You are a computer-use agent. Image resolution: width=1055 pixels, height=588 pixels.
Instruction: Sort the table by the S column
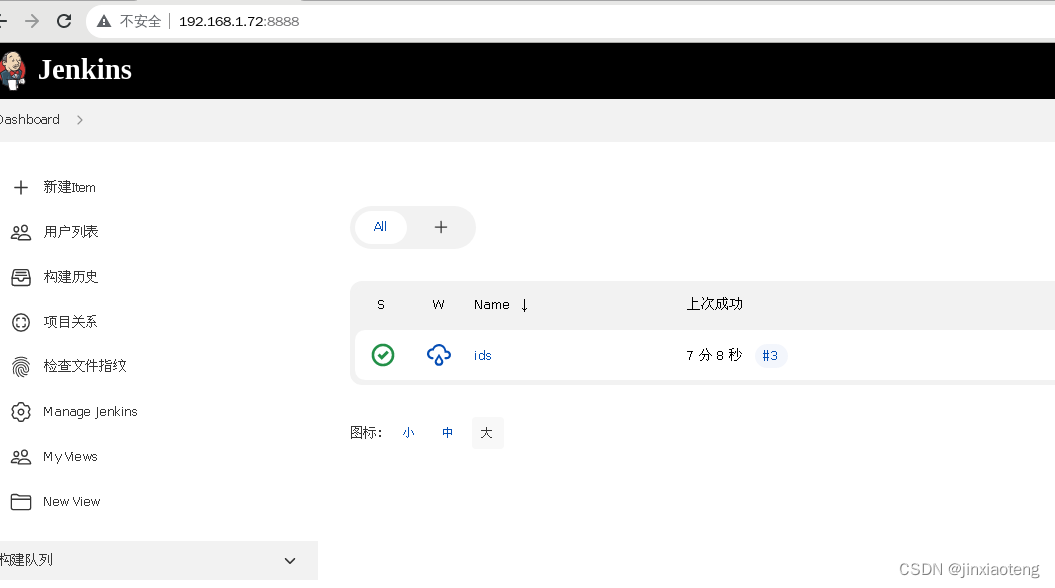(x=381, y=305)
